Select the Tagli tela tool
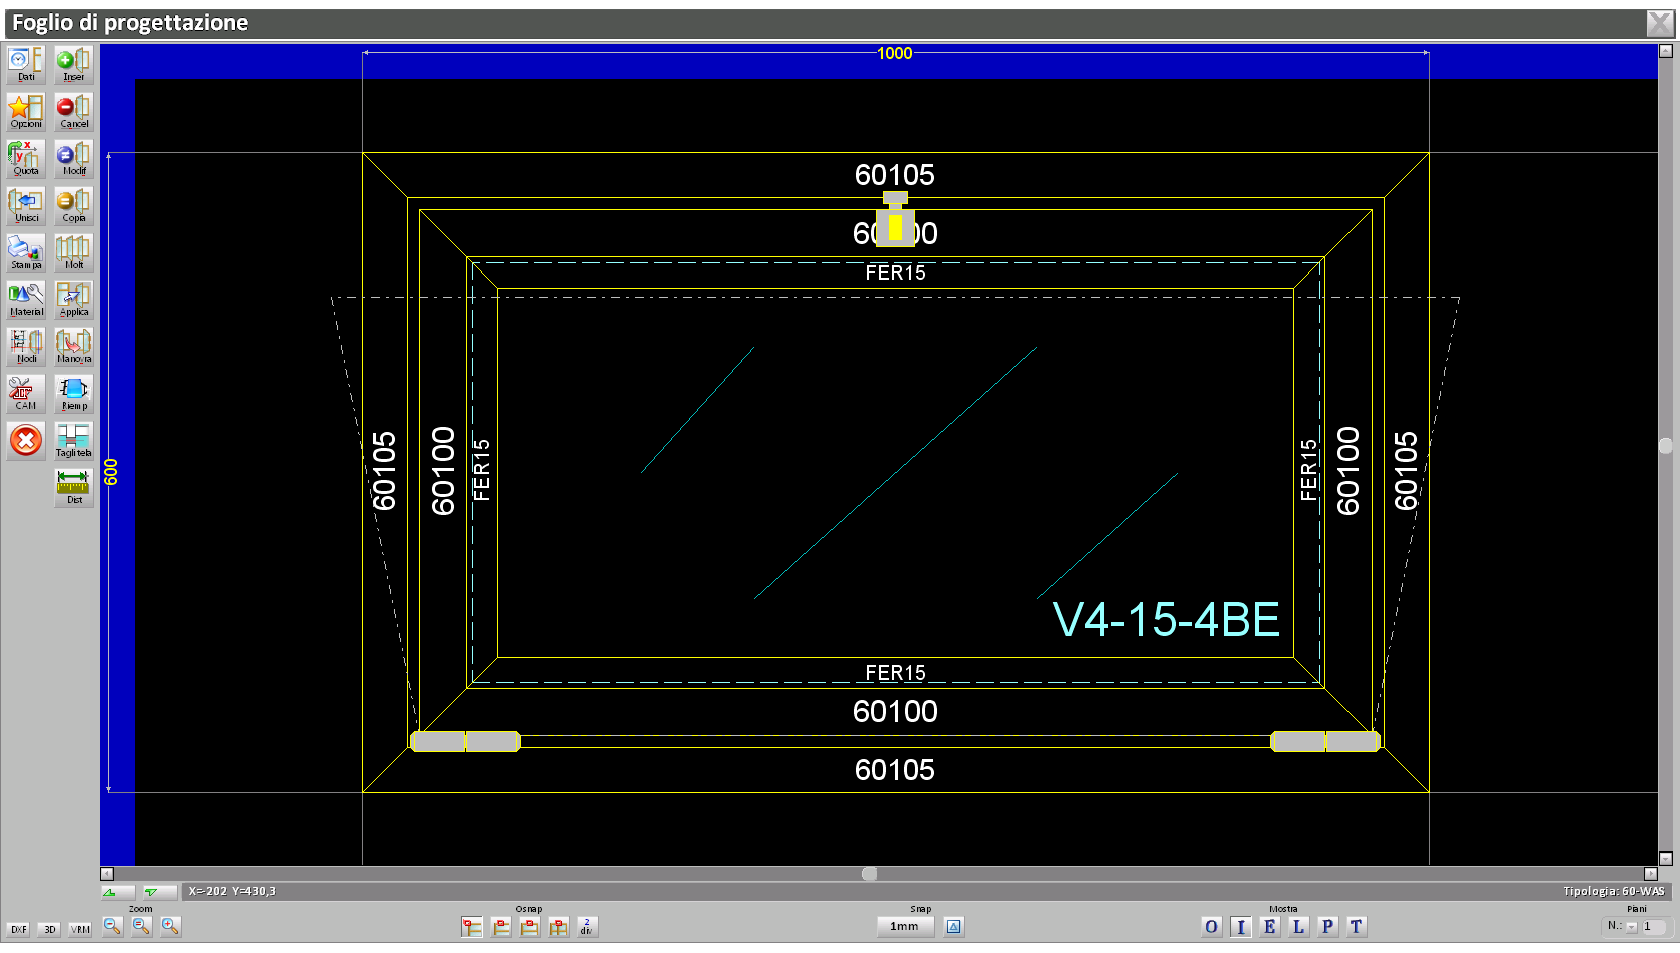 74,441
